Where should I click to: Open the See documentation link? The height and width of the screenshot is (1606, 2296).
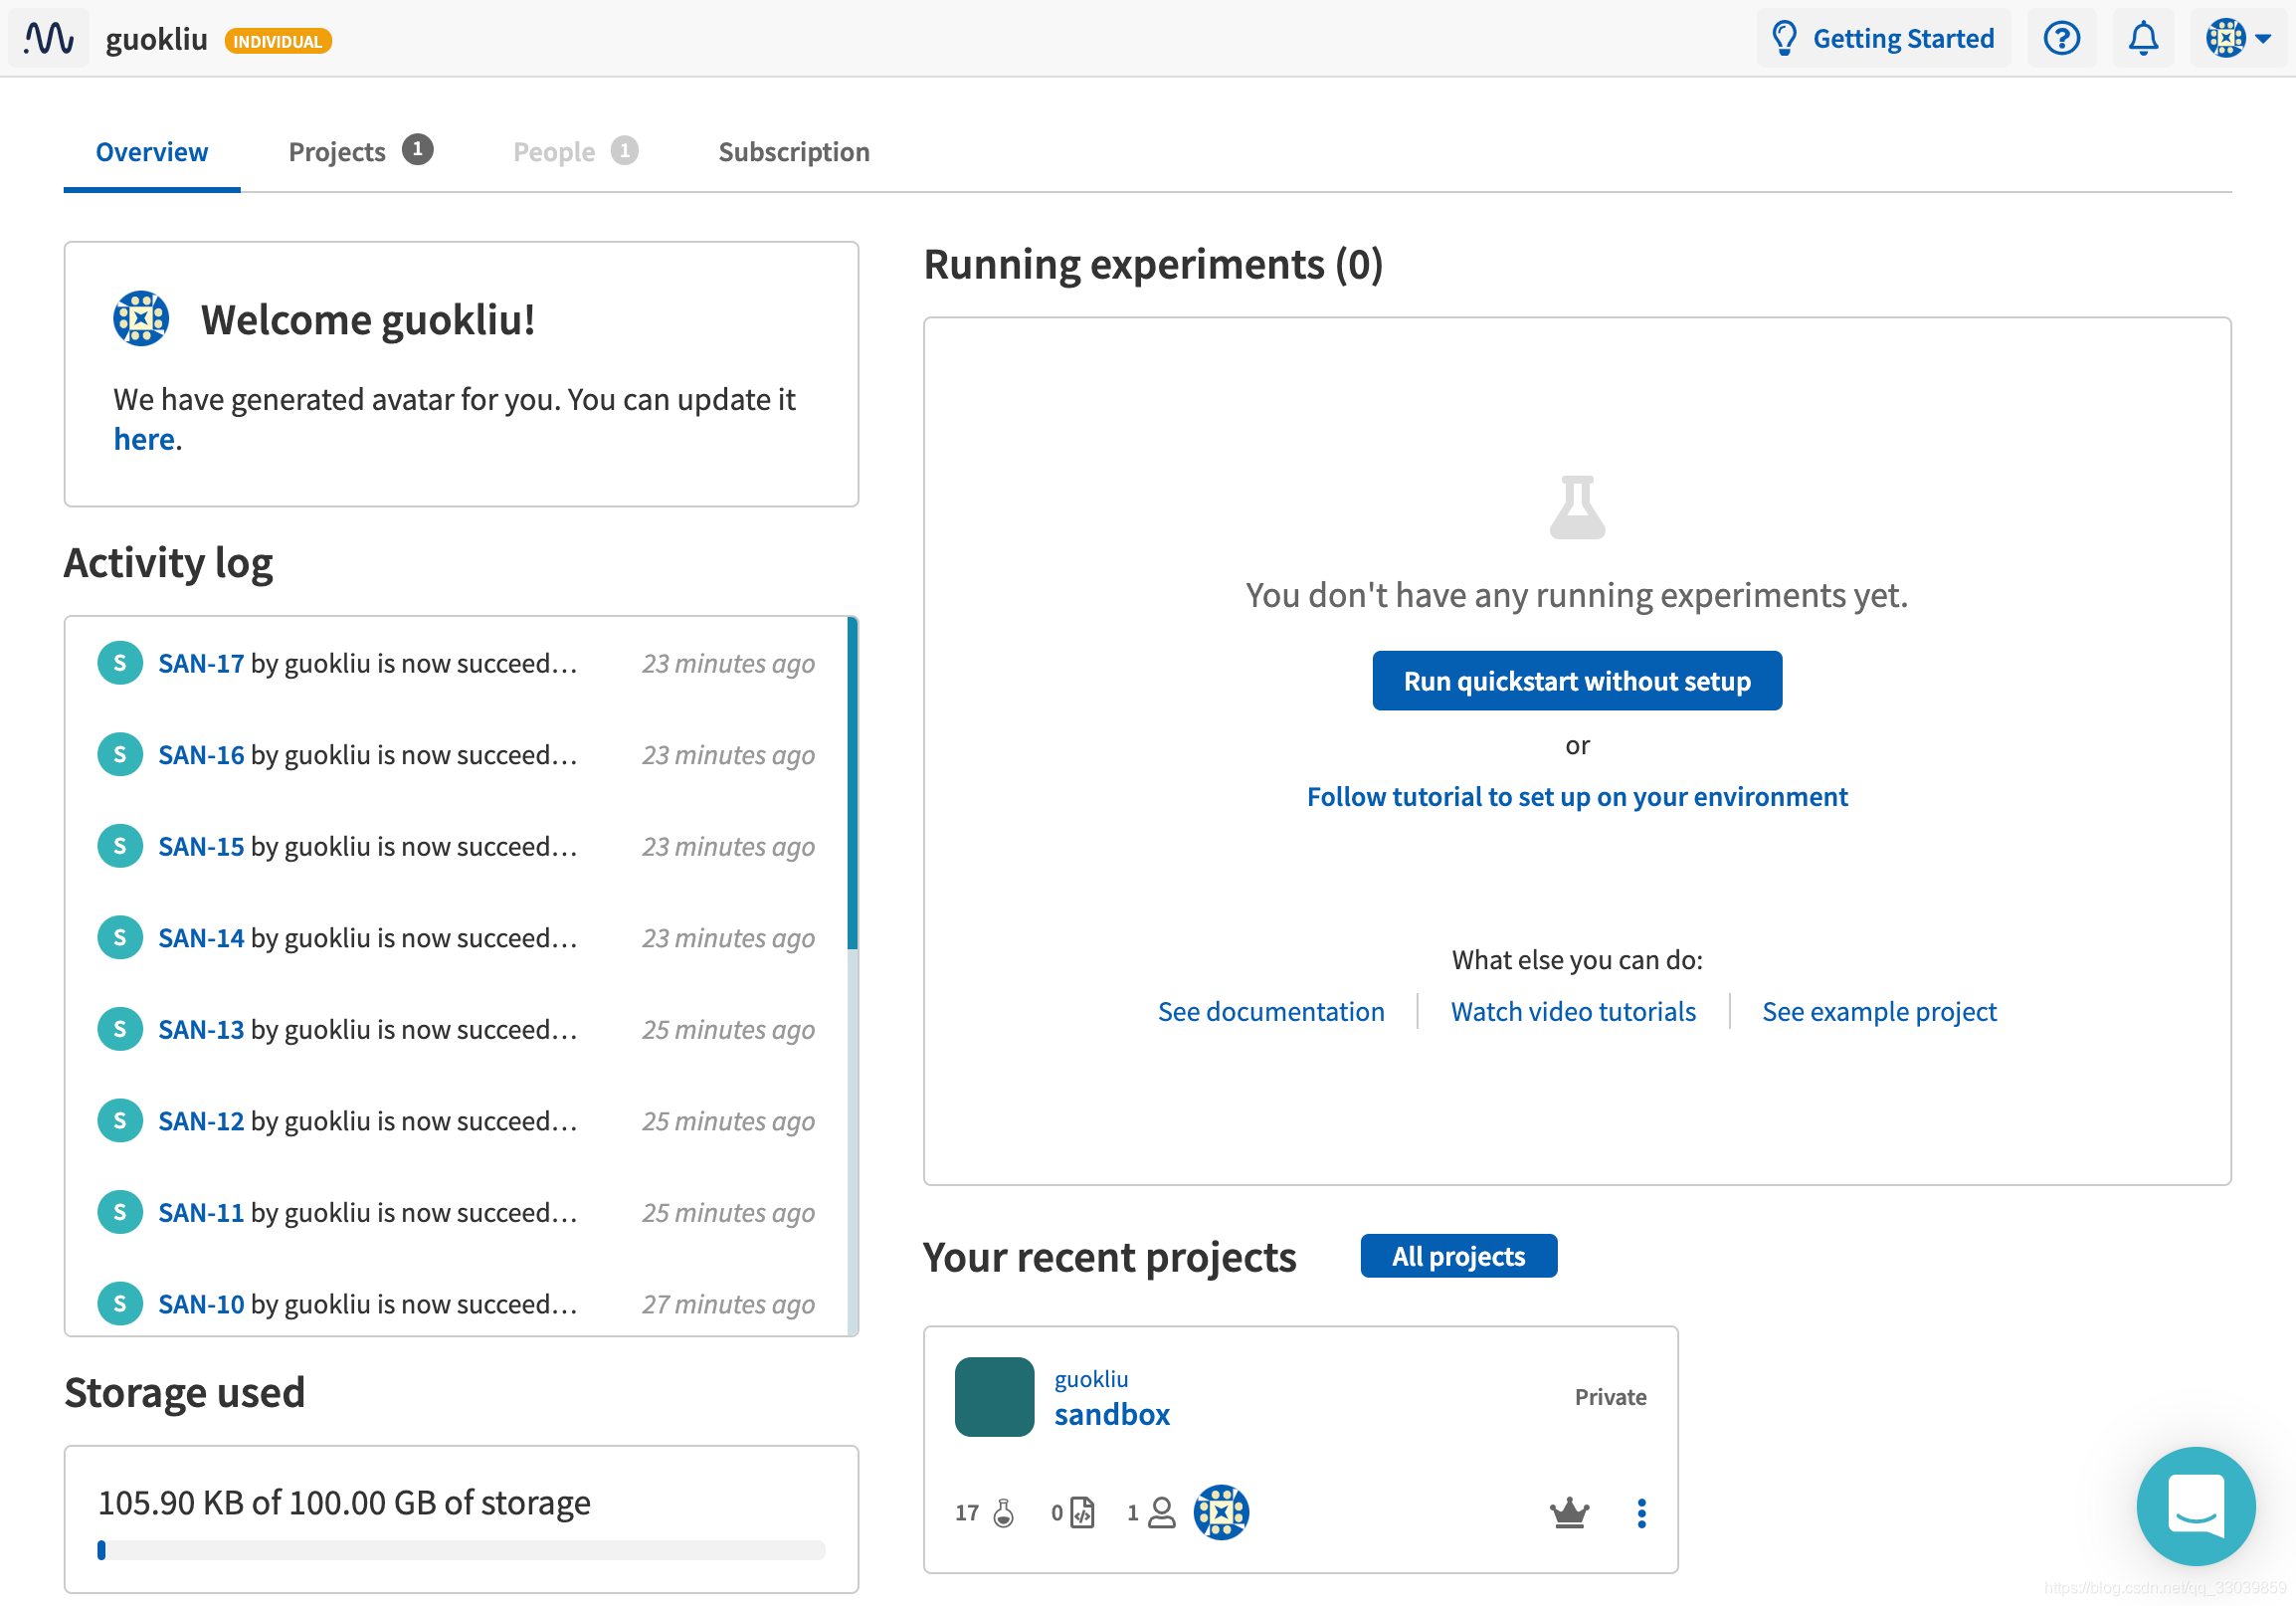point(1270,1012)
